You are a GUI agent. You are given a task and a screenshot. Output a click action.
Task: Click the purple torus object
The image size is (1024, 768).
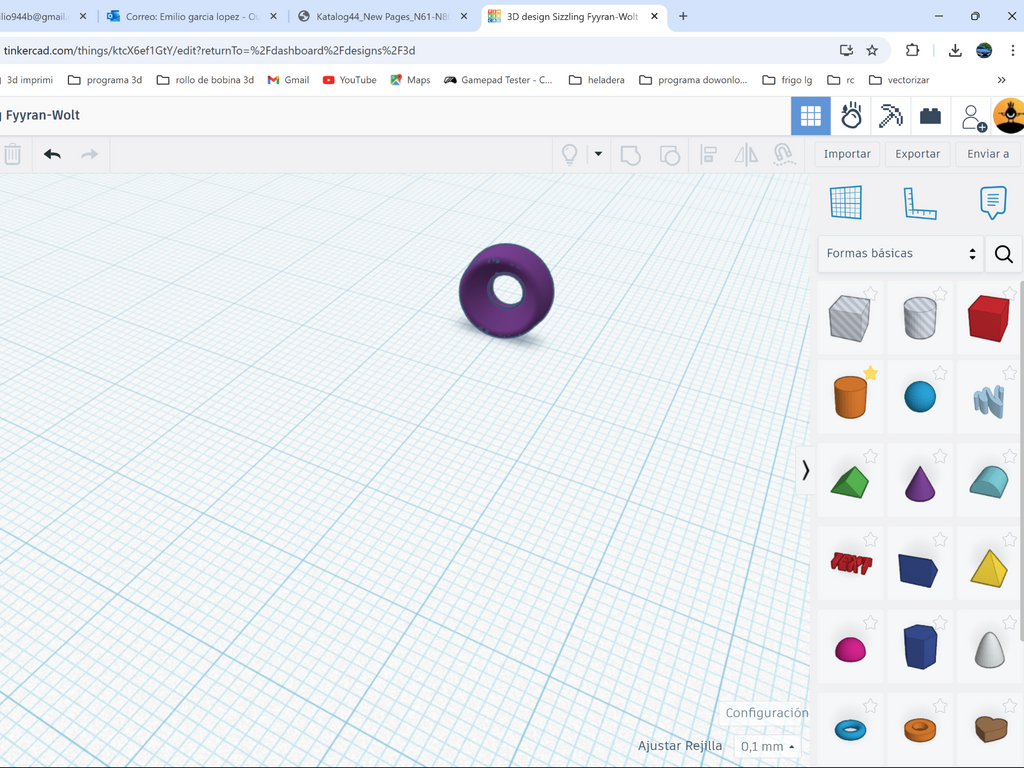coord(507,291)
